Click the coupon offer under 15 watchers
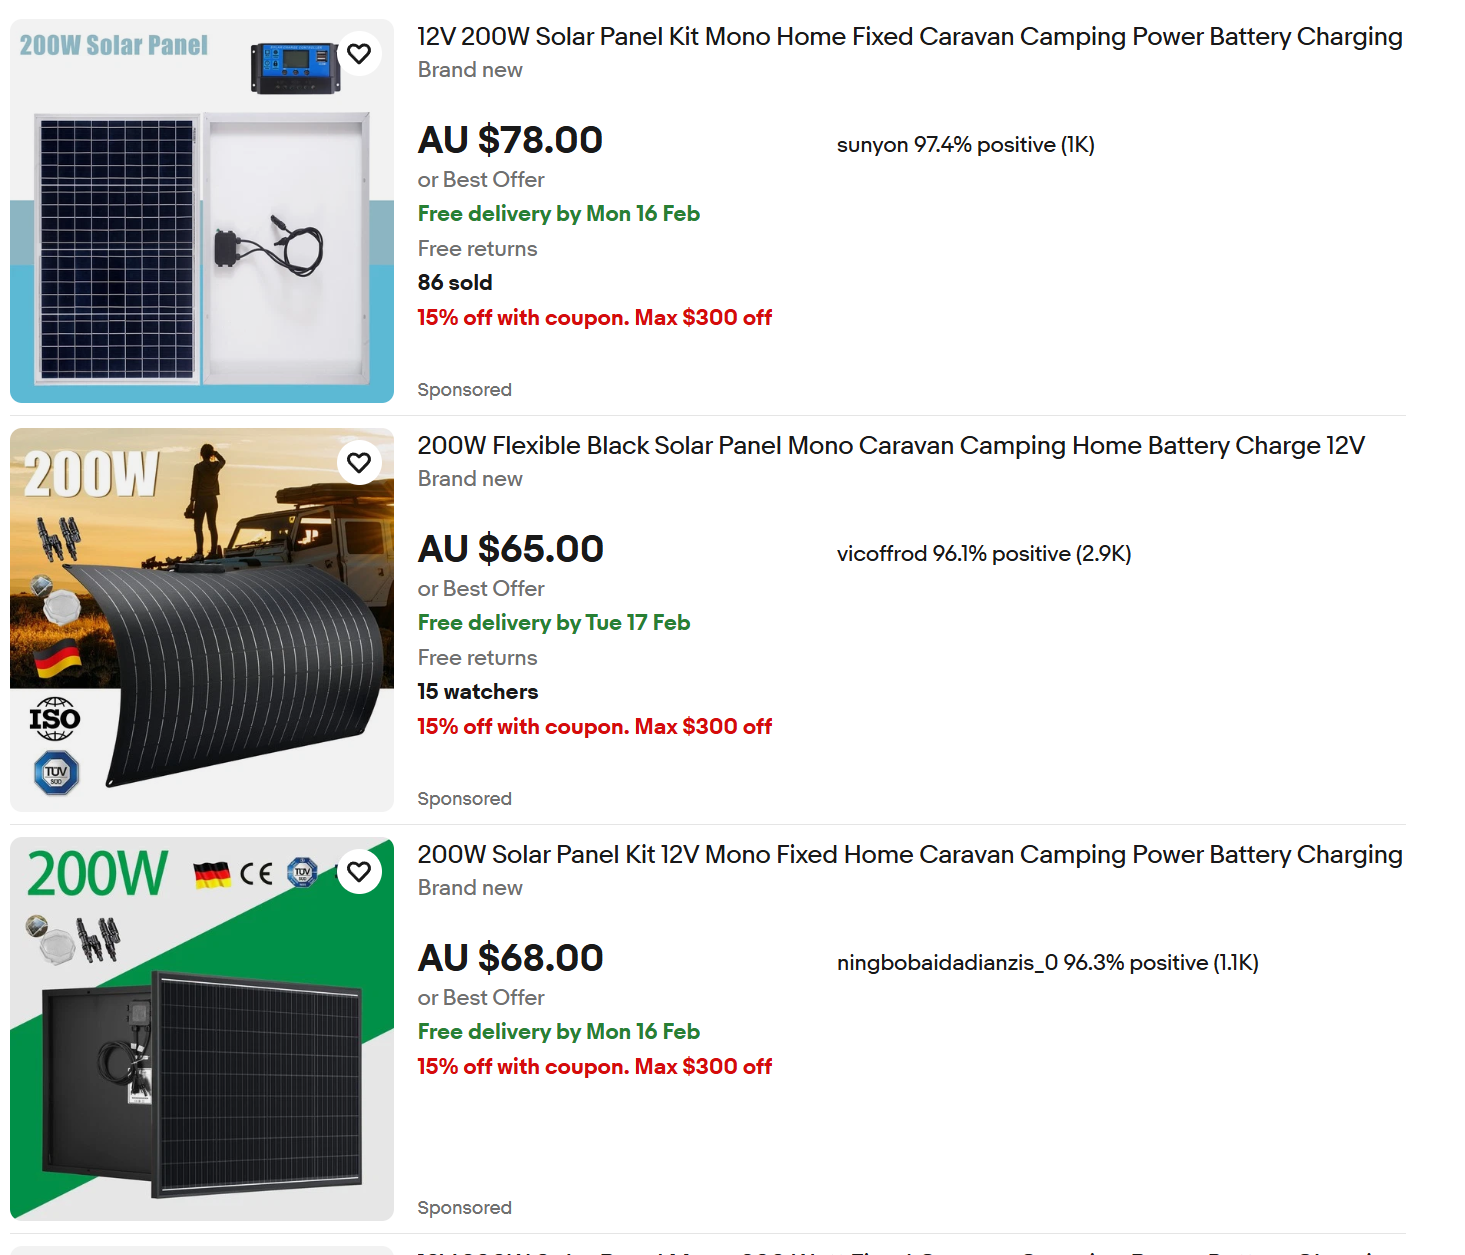This screenshot has height=1255, width=1465. pos(594,727)
